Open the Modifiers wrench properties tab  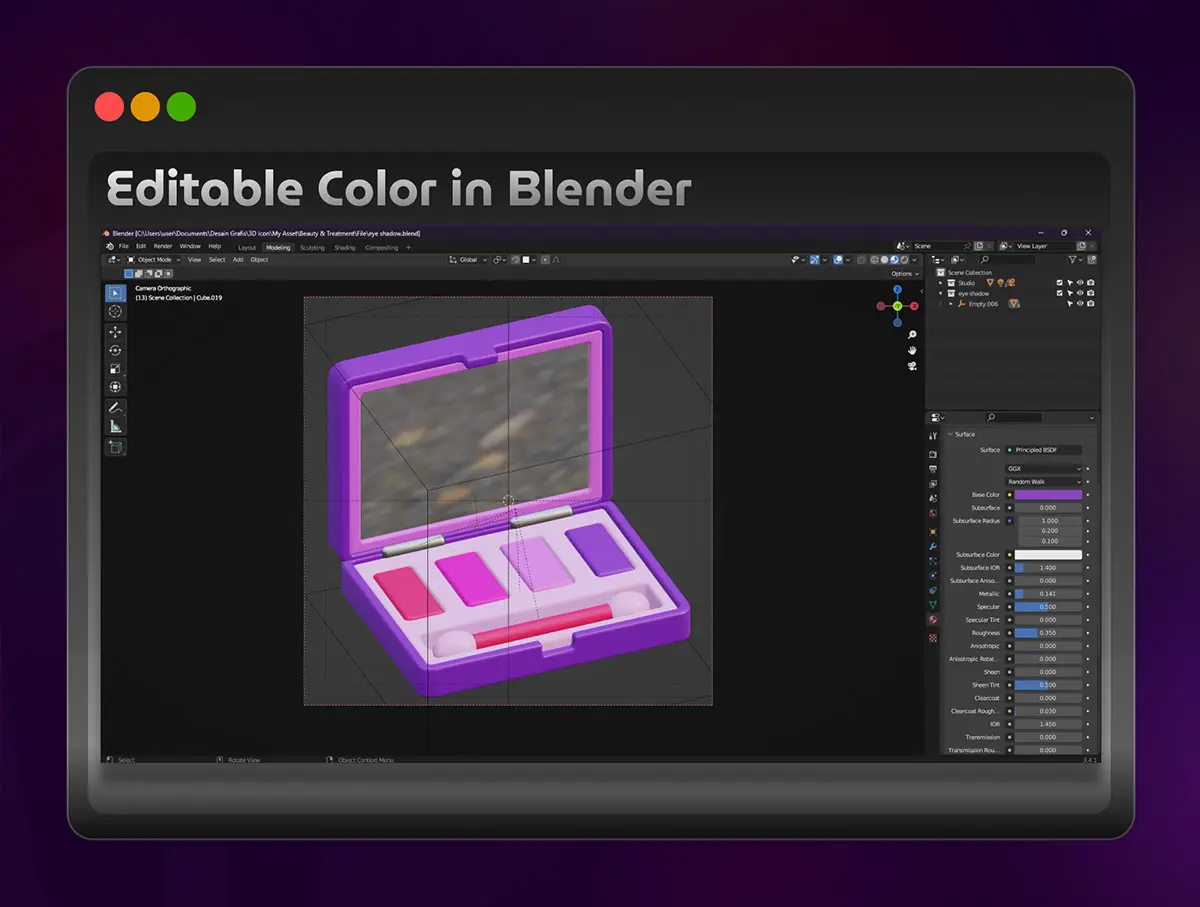coord(933,547)
